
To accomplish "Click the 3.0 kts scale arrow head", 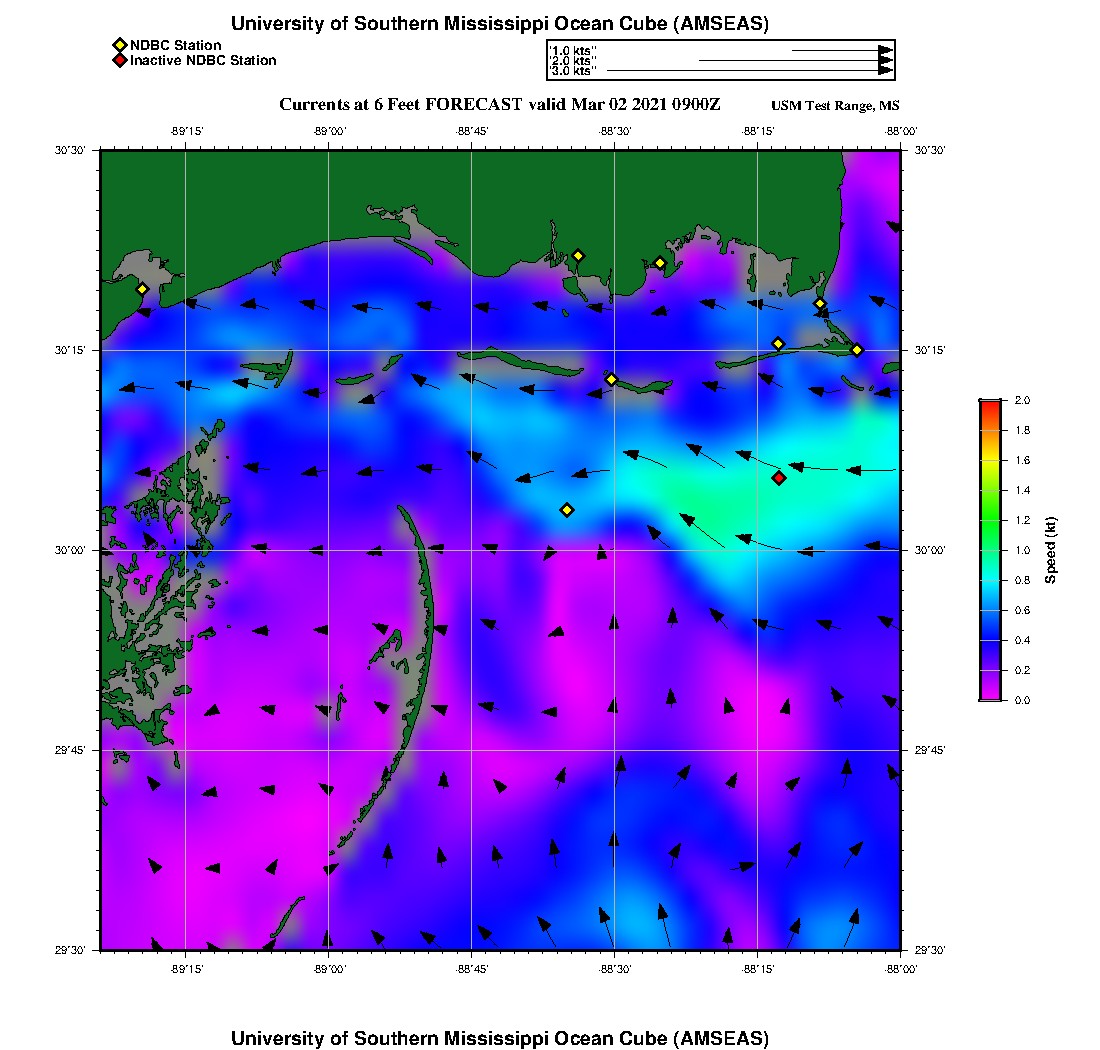I will pyautogui.click(x=885, y=71).
